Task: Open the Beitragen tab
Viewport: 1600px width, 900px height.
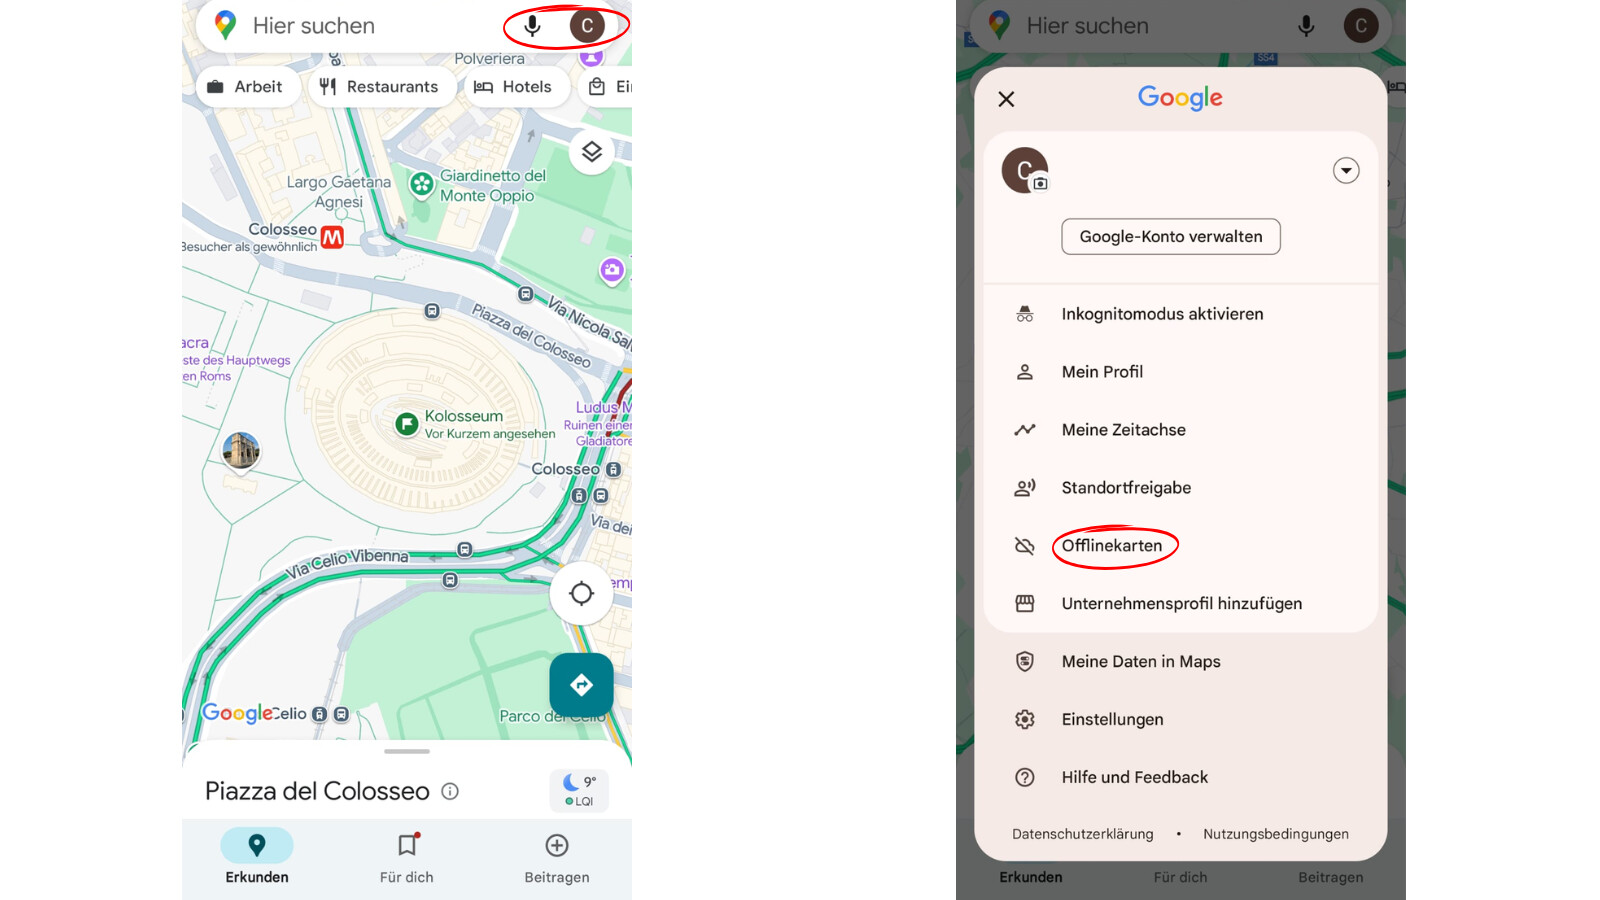Action: (557, 859)
